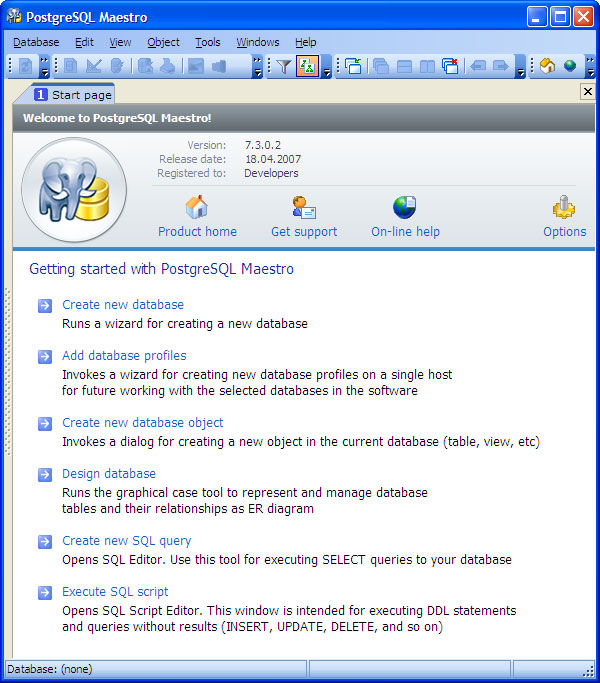Viewport: 600px width, 683px height.
Task: Click the dotted splitter handle on left edge
Action: click(x=7, y=372)
